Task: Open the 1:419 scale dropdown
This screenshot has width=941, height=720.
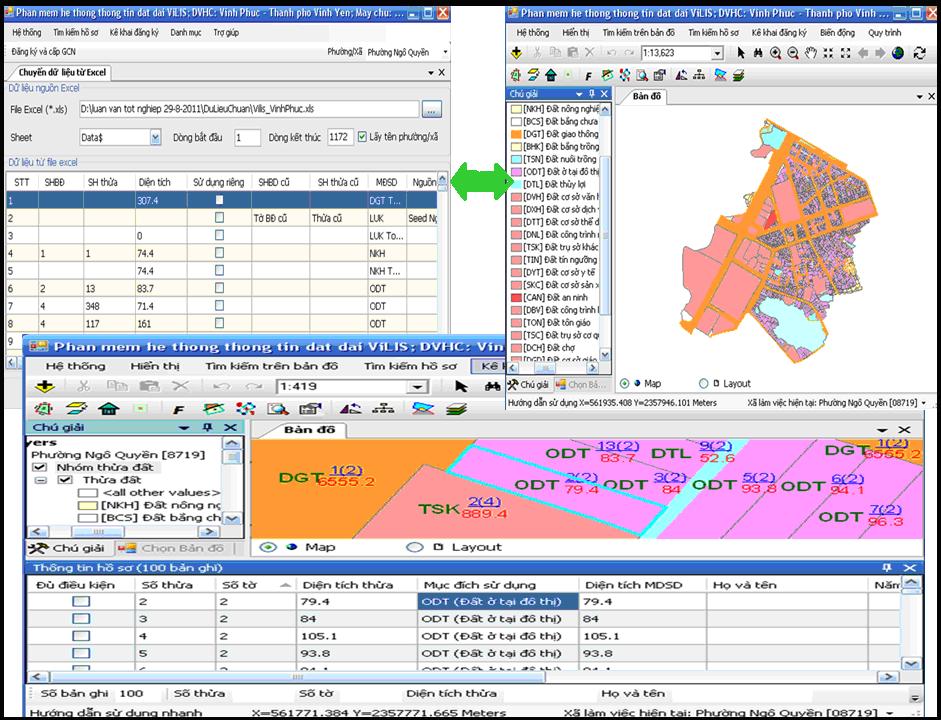Action: coord(417,387)
